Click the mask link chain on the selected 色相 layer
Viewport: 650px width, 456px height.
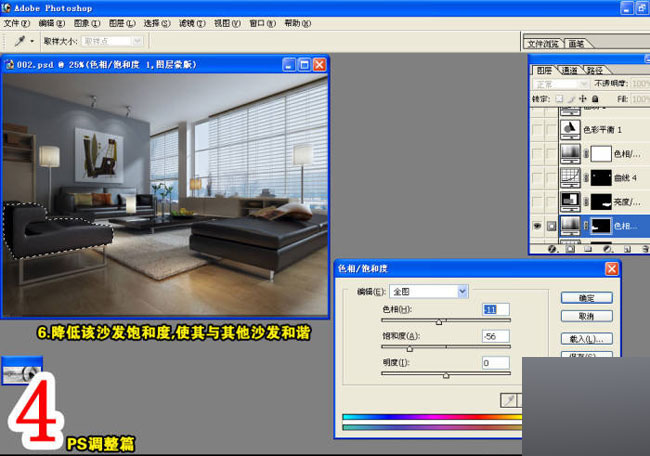click(586, 226)
